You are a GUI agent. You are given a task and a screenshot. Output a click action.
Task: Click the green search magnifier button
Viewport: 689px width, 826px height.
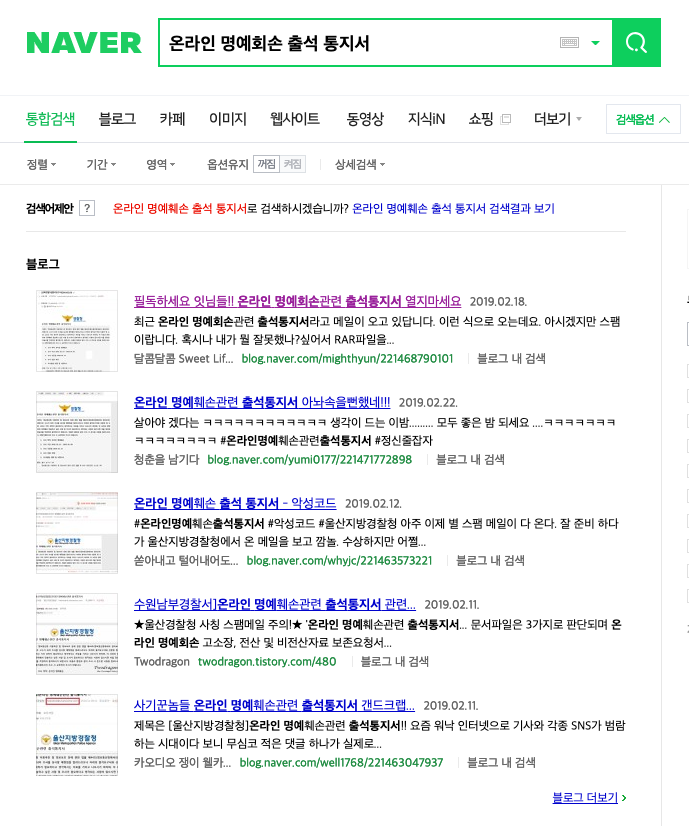point(636,43)
